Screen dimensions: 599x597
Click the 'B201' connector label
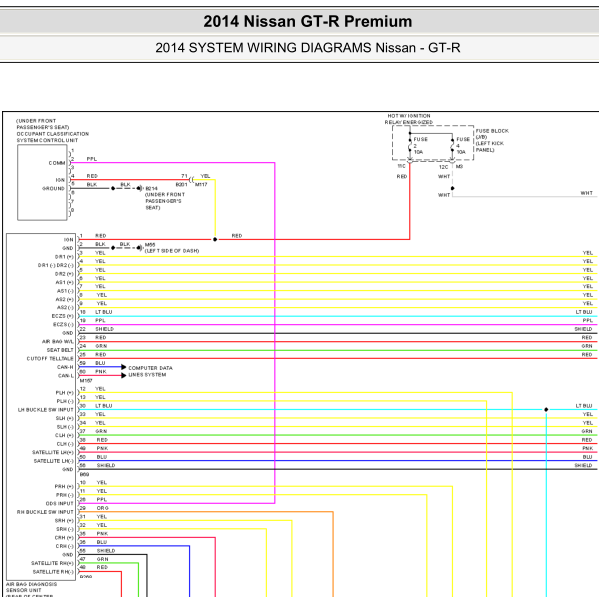(x=181, y=184)
